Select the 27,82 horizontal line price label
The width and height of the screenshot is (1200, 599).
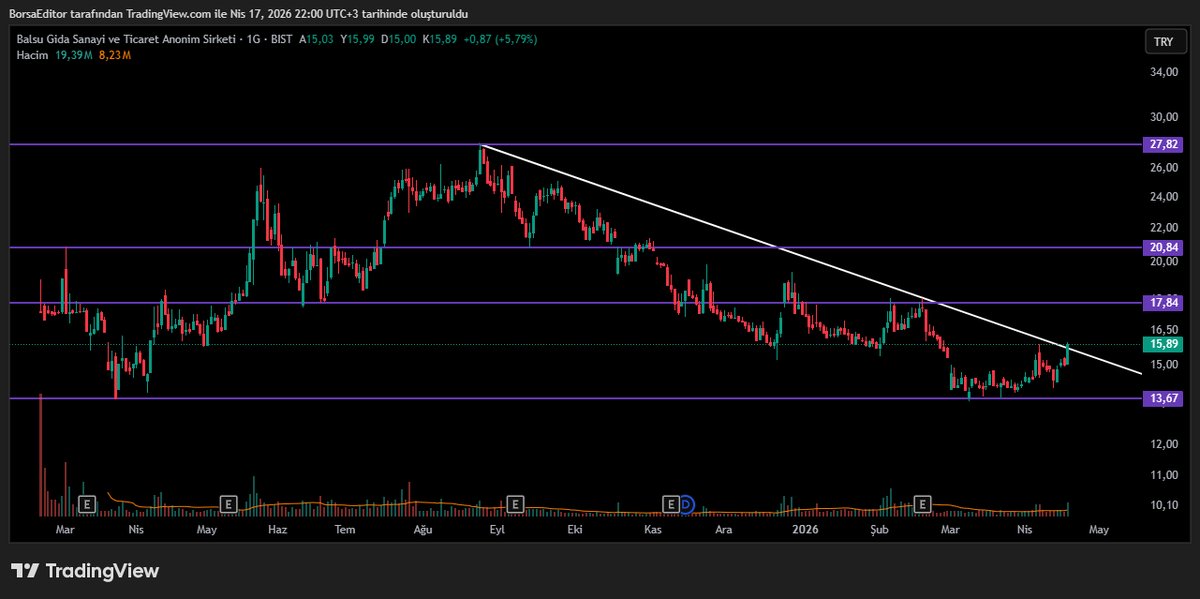(x=1164, y=144)
